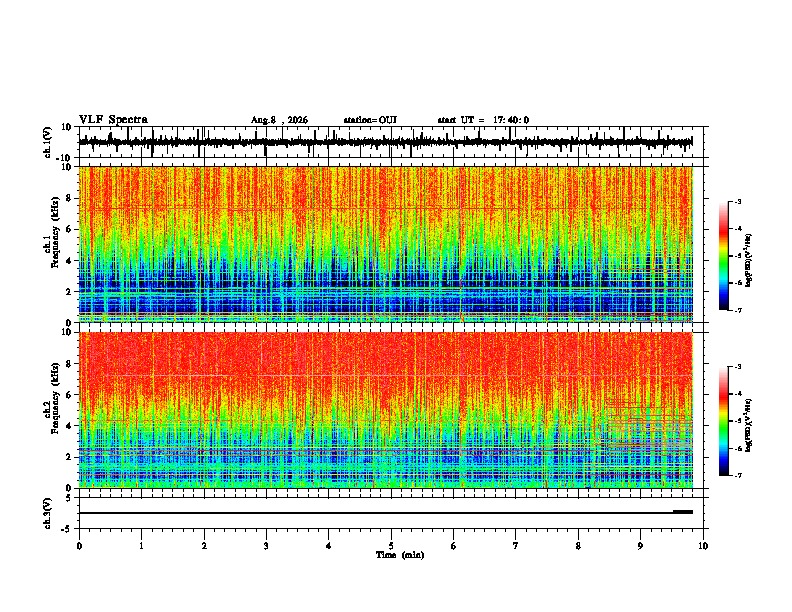This screenshot has width=792, height=612.
Task: Click the "-3" label on ch.1 colorbar
Action: click(x=737, y=201)
